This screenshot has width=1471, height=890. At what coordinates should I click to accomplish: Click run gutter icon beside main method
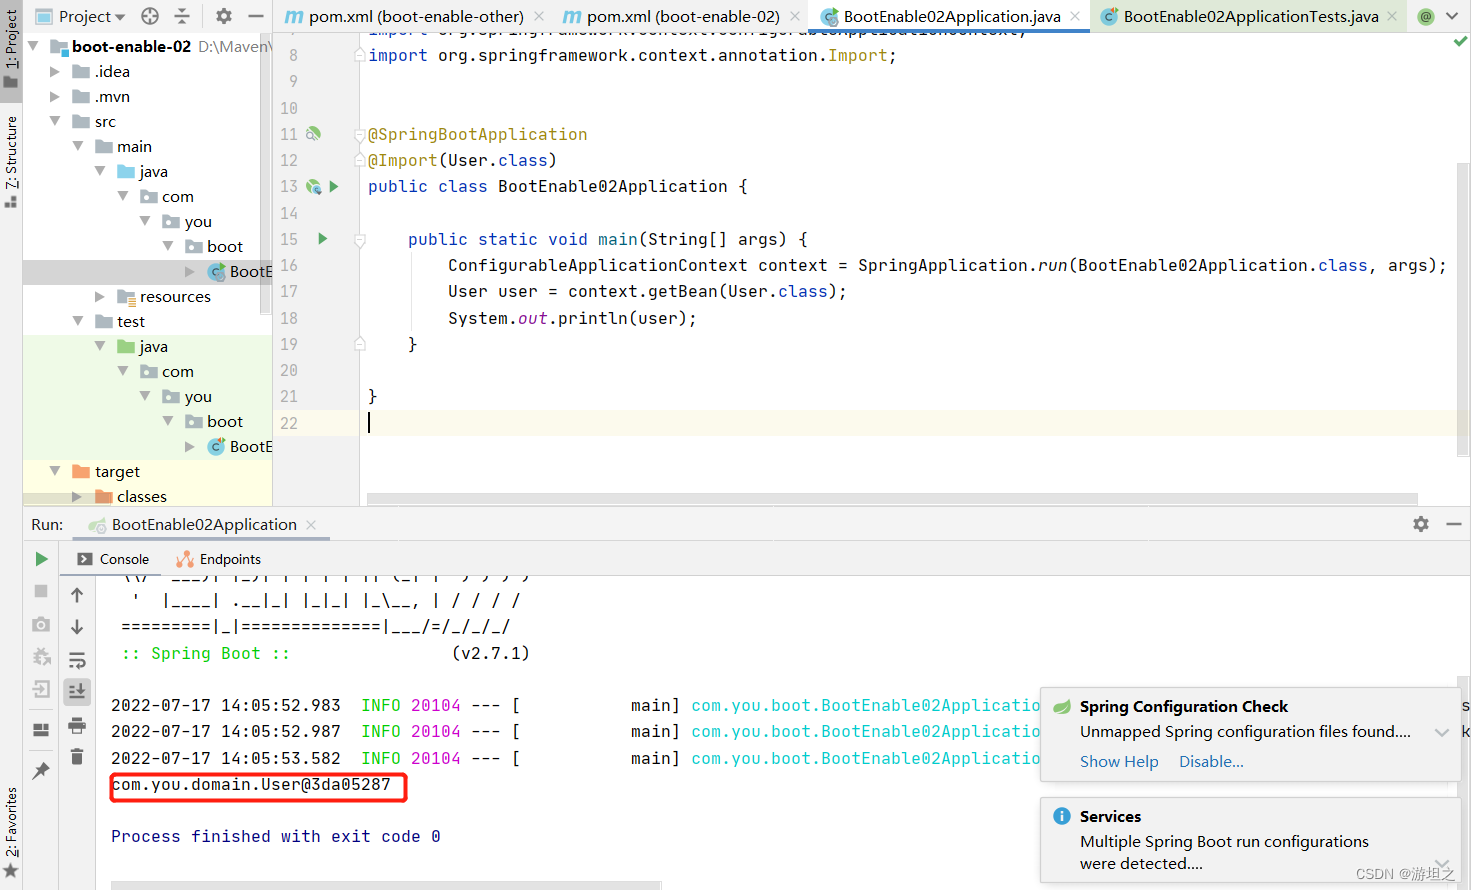pos(320,239)
